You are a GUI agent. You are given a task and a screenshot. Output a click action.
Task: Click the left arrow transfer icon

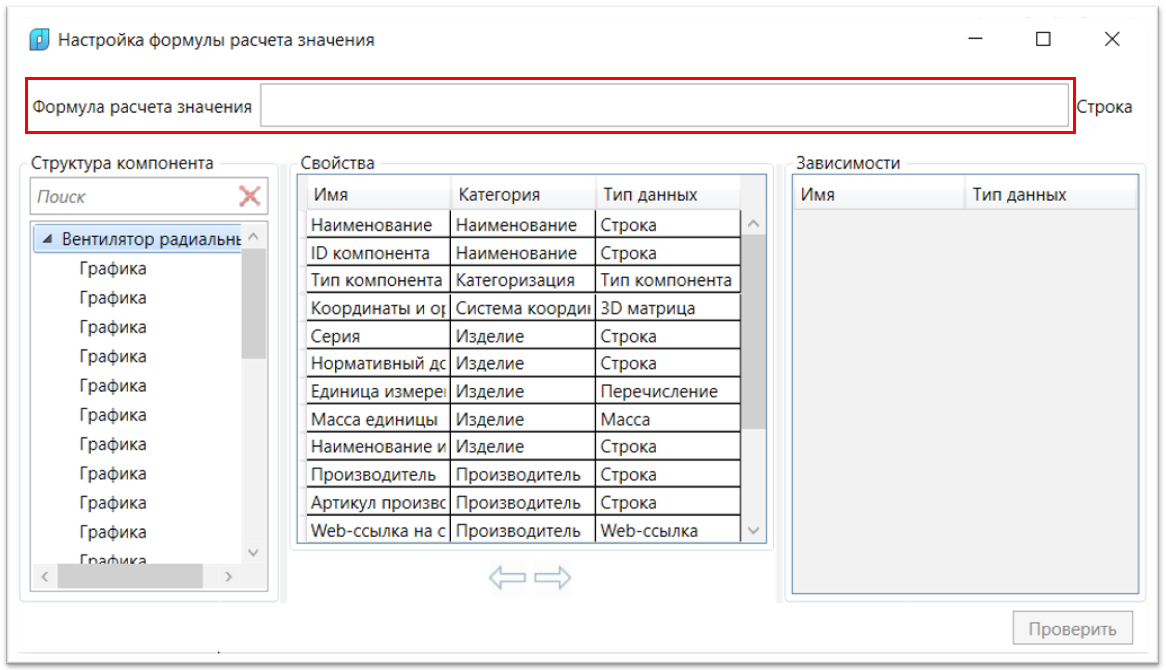click(x=507, y=578)
